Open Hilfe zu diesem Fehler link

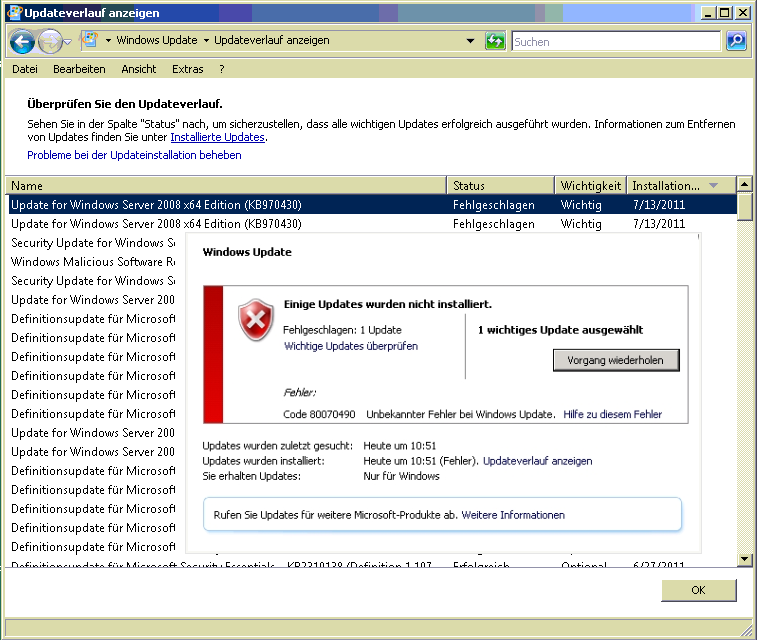pyautogui.click(x=613, y=414)
